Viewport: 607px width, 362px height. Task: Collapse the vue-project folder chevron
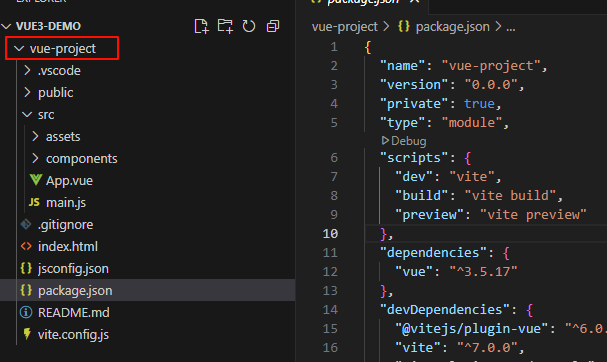[x=19, y=48]
